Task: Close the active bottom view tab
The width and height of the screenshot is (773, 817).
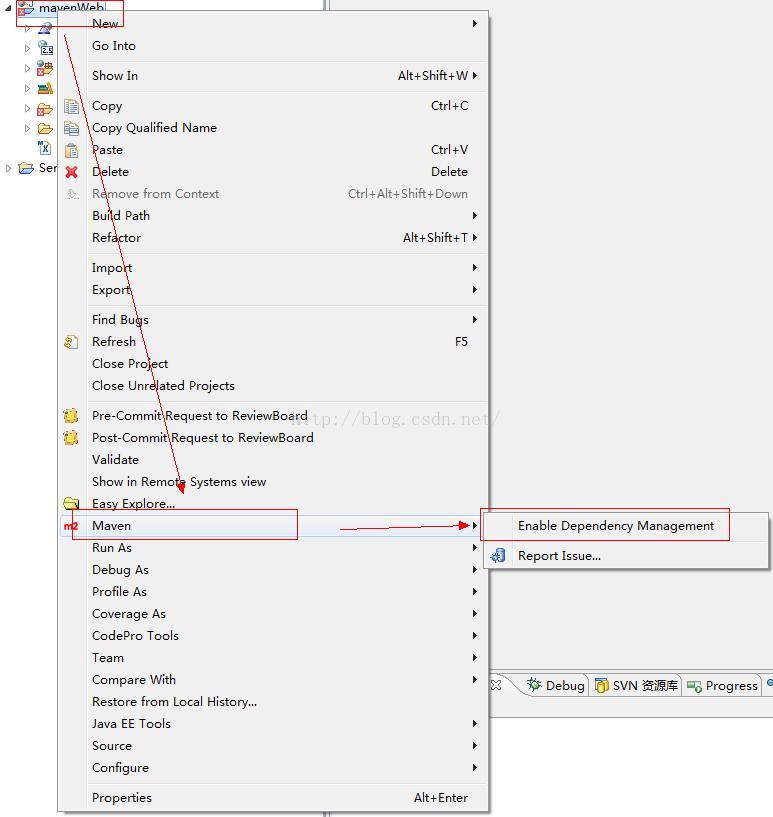Action: [x=496, y=685]
